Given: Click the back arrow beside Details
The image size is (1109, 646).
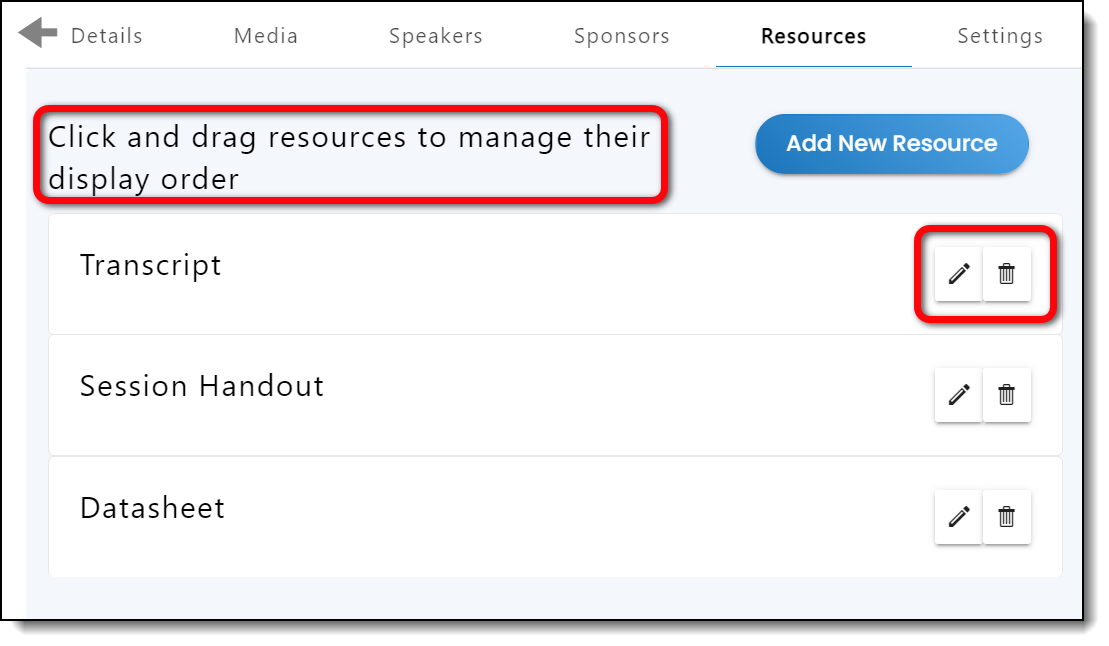Looking at the screenshot, I should point(38,33).
